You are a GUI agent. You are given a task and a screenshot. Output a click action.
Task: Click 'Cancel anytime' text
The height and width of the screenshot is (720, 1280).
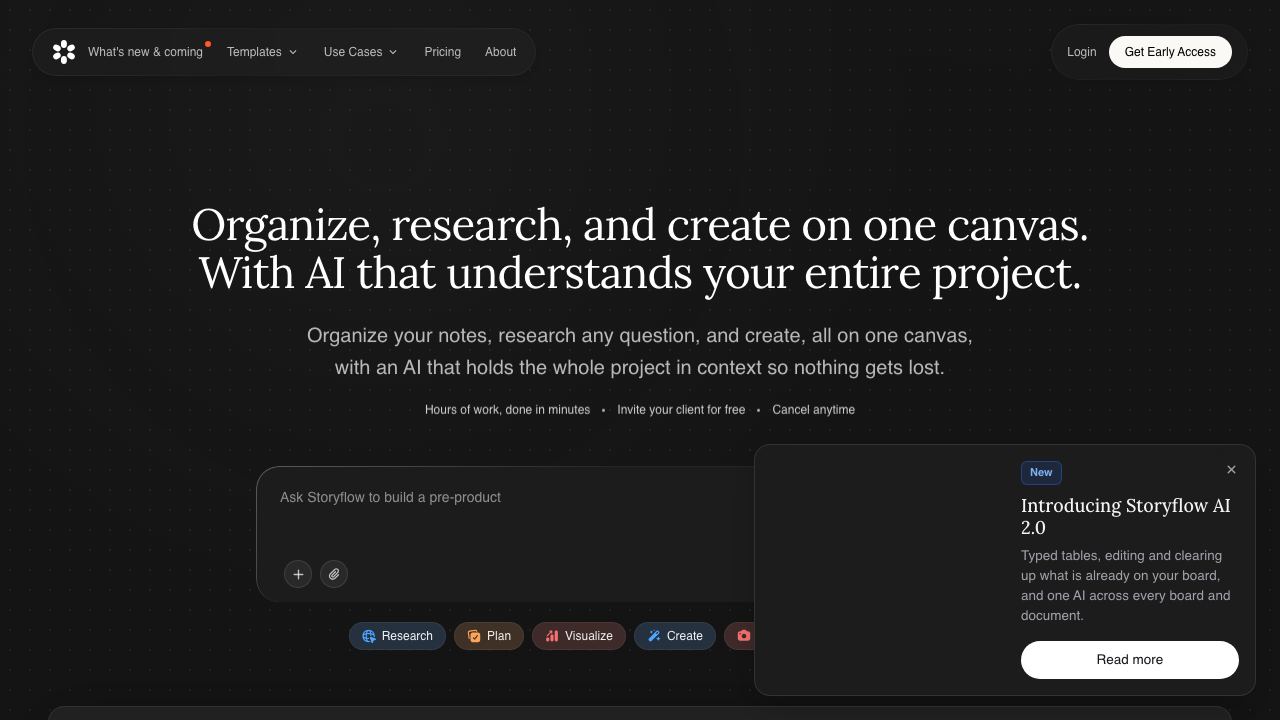[813, 410]
